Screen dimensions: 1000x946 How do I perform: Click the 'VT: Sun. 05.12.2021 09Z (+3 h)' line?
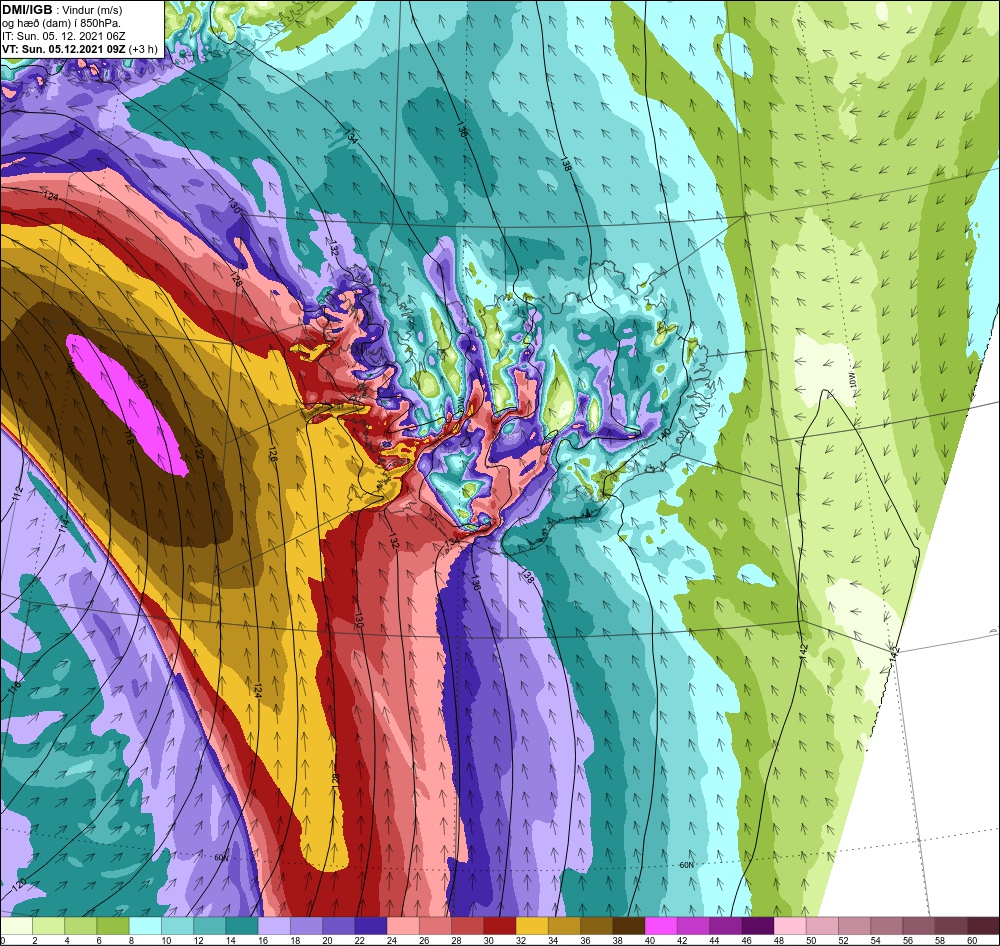[80, 49]
